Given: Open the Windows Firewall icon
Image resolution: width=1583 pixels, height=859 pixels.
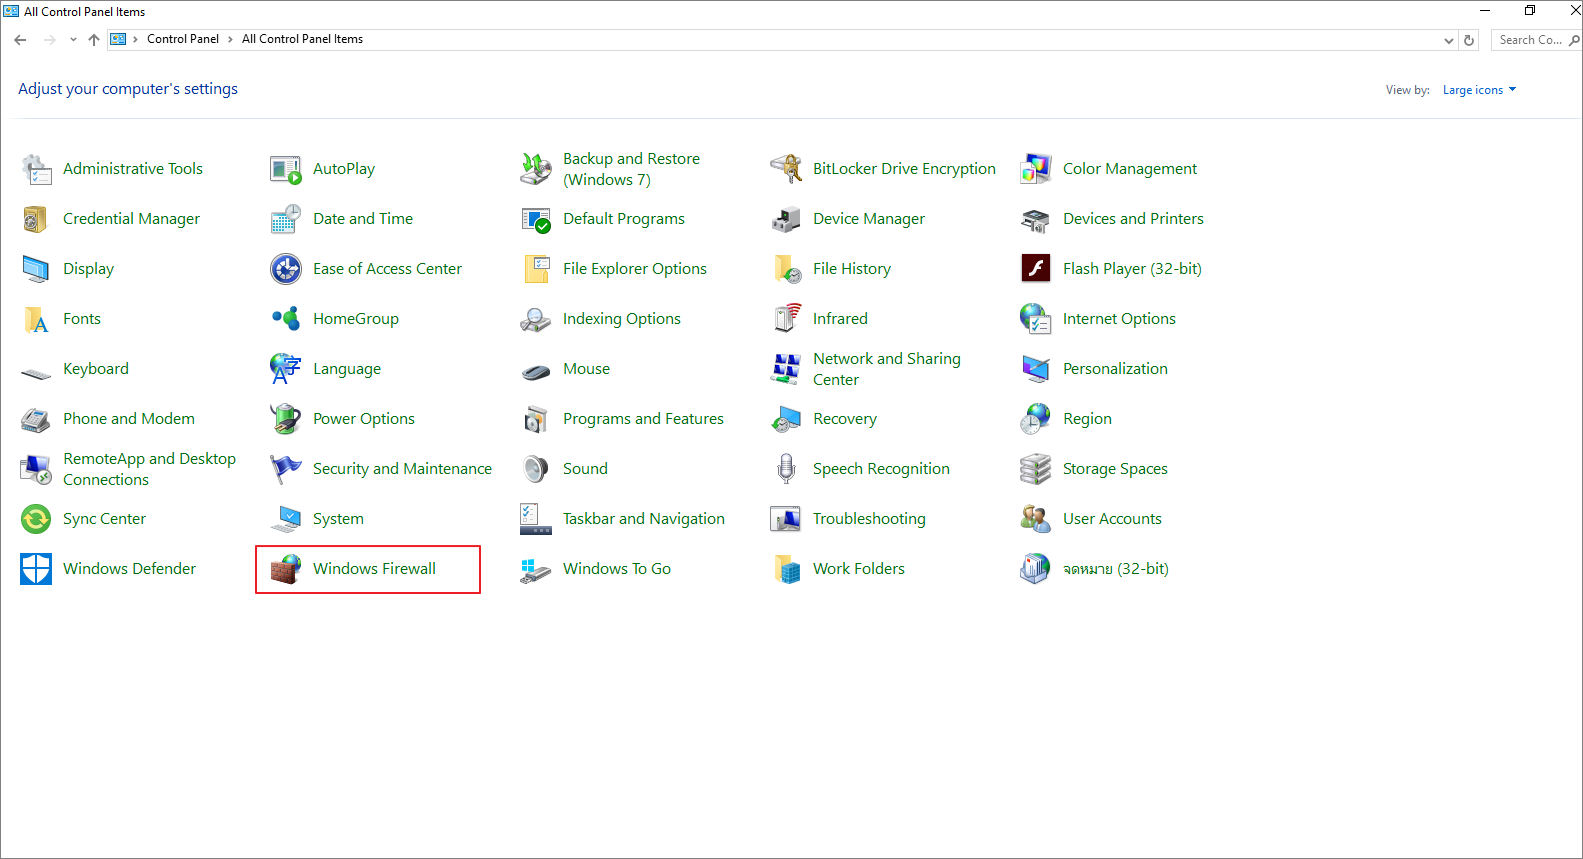Looking at the screenshot, I should pyautogui.click(x=286, y=569).
